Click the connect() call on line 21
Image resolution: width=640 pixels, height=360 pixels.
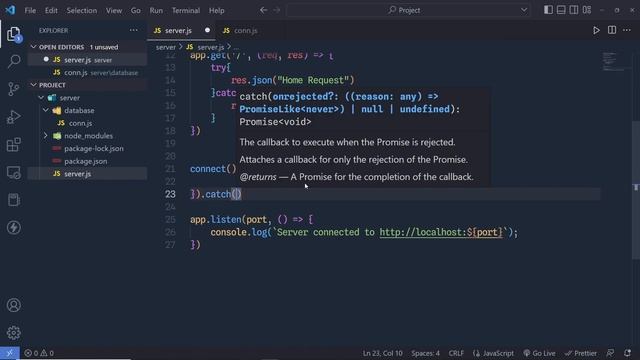pos(213,169)
